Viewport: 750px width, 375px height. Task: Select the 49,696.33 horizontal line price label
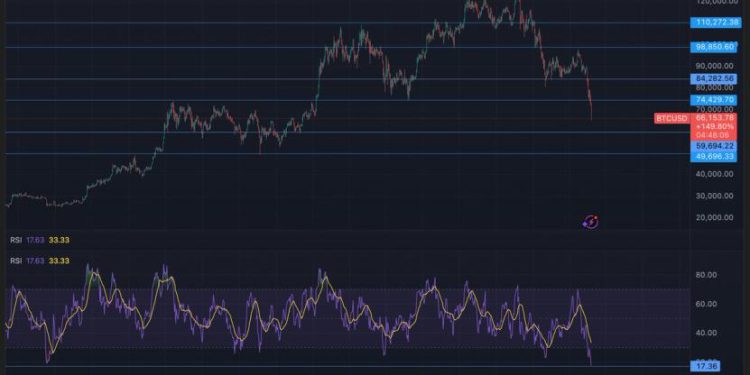tap(714, 156)
